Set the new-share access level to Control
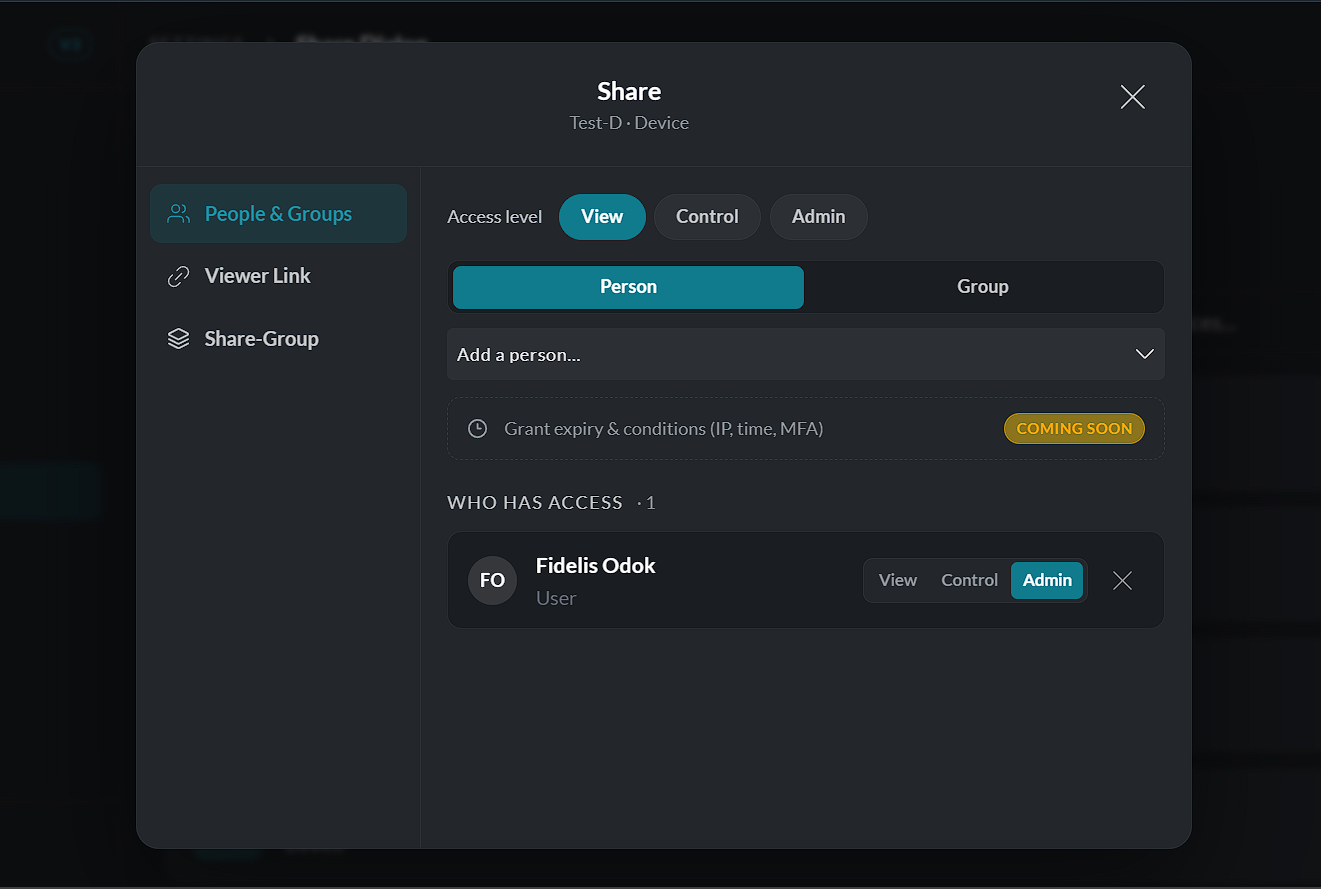Image resolution: width=1321 pixels, height=889 pixels. pyautogui.click(x=707, y=217)
